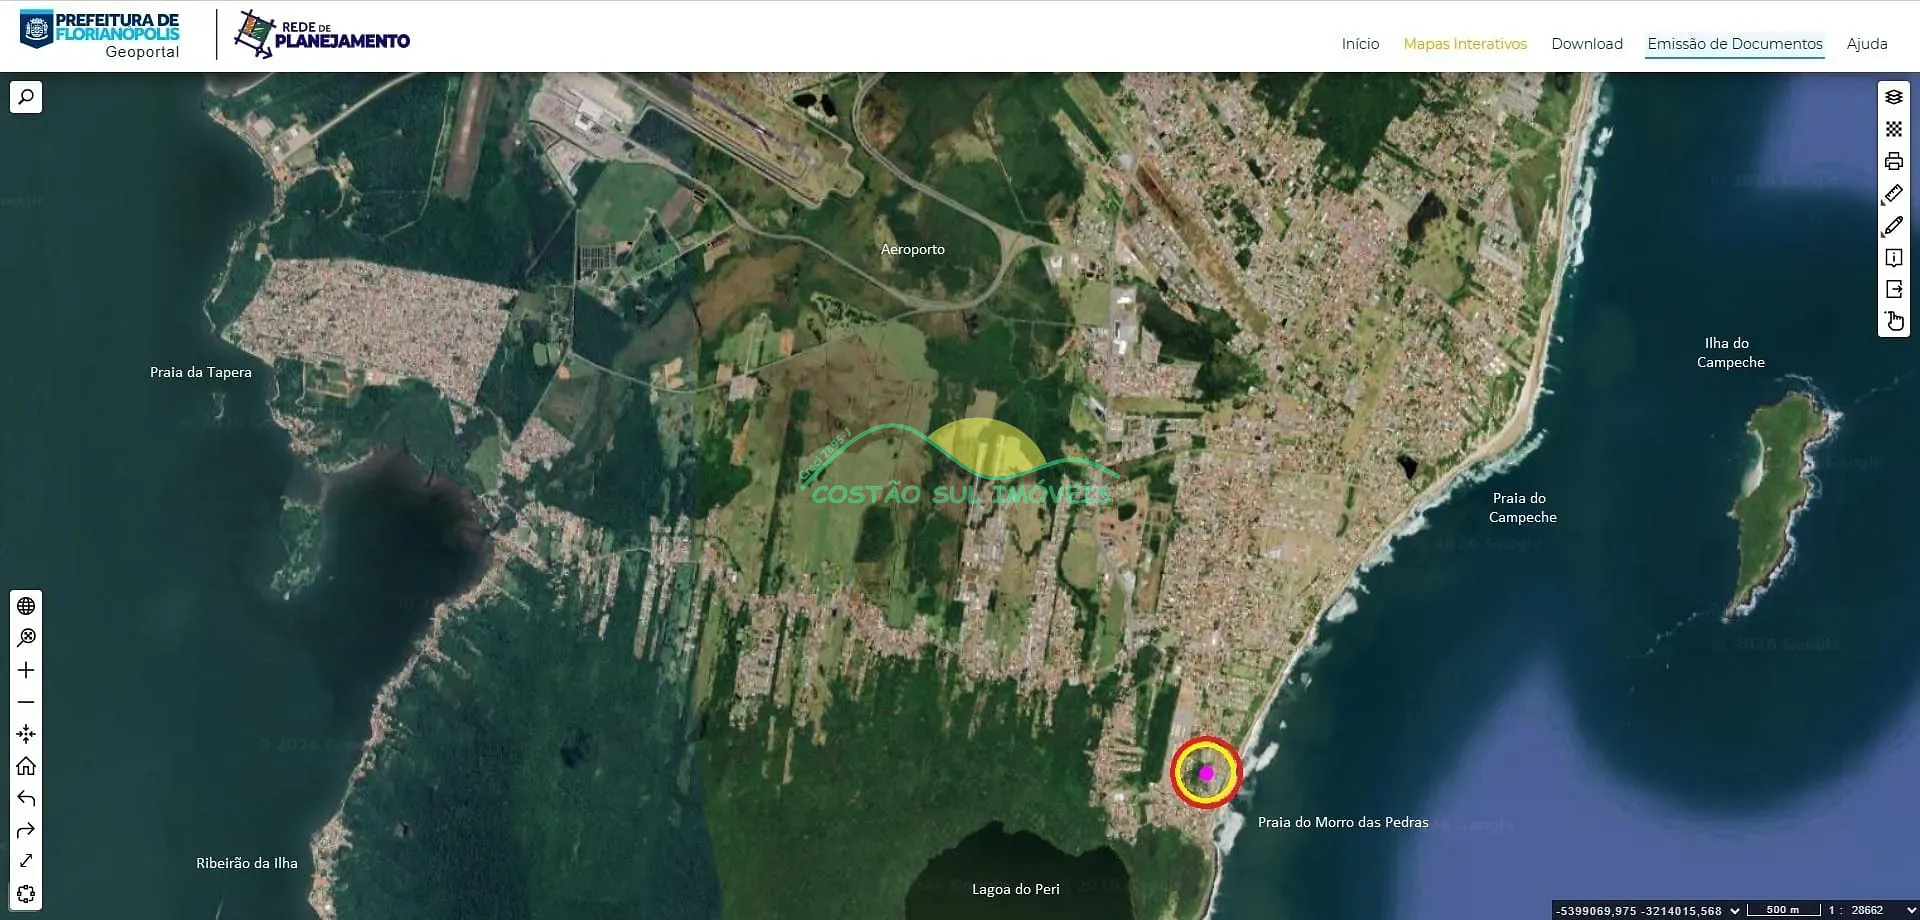Screen dimensions: 1920x920
Task: Click the globe full-extent icon
Action: (x=26, y=606)
